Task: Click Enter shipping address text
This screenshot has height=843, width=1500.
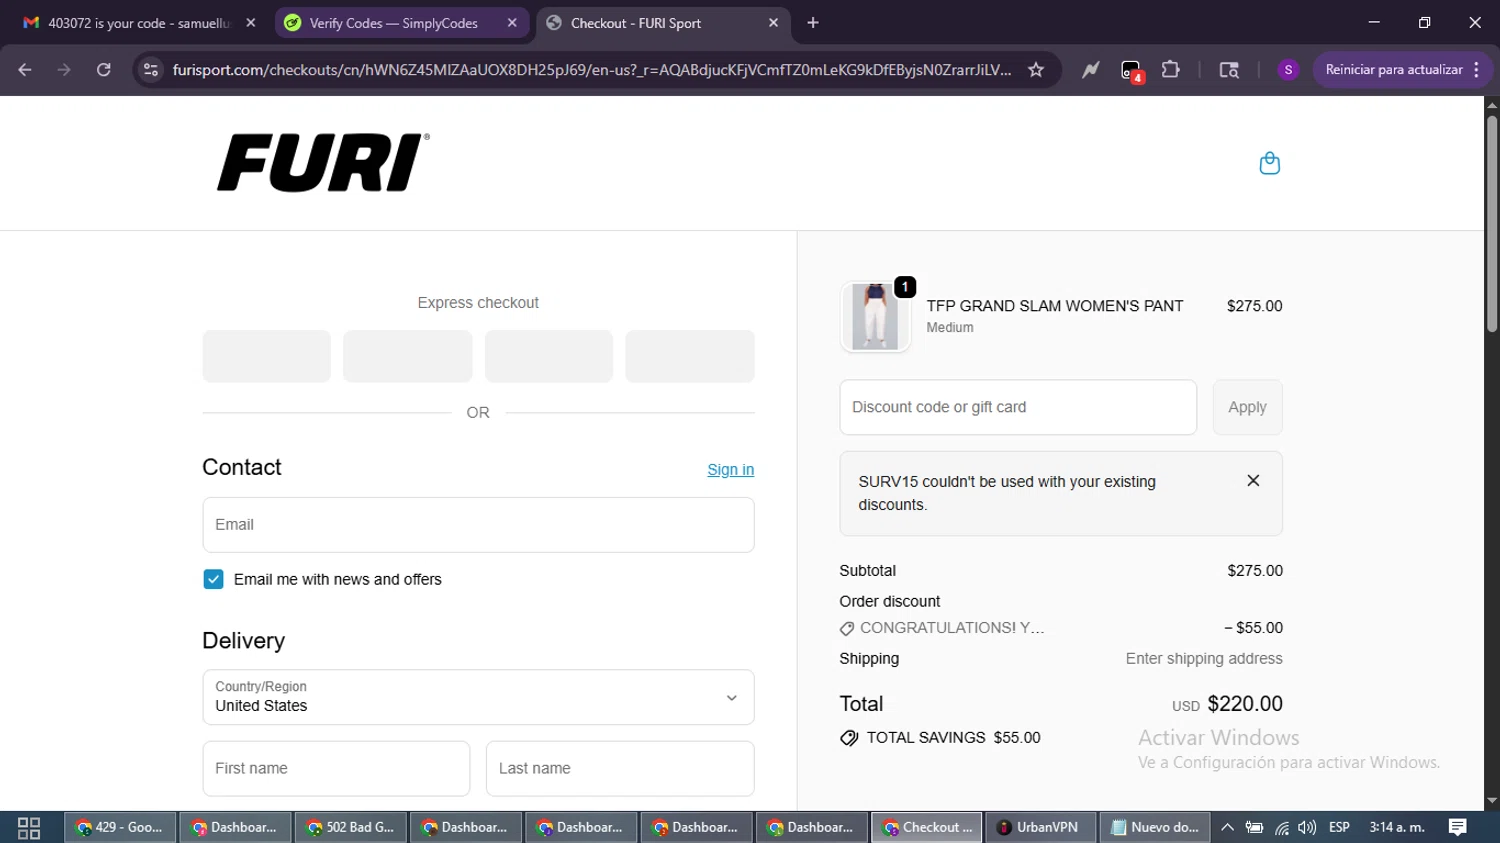Action: coord(1204,659)
